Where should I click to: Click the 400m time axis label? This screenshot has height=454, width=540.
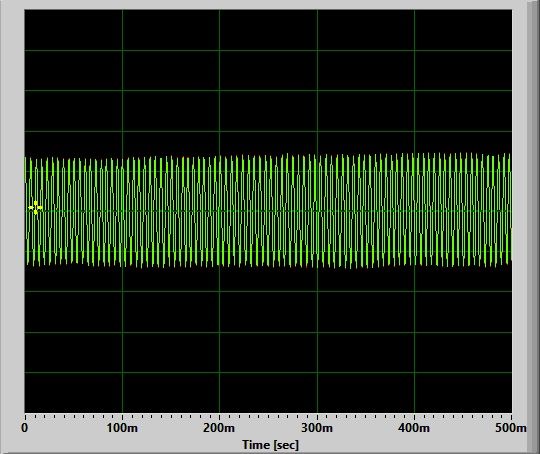414,428
